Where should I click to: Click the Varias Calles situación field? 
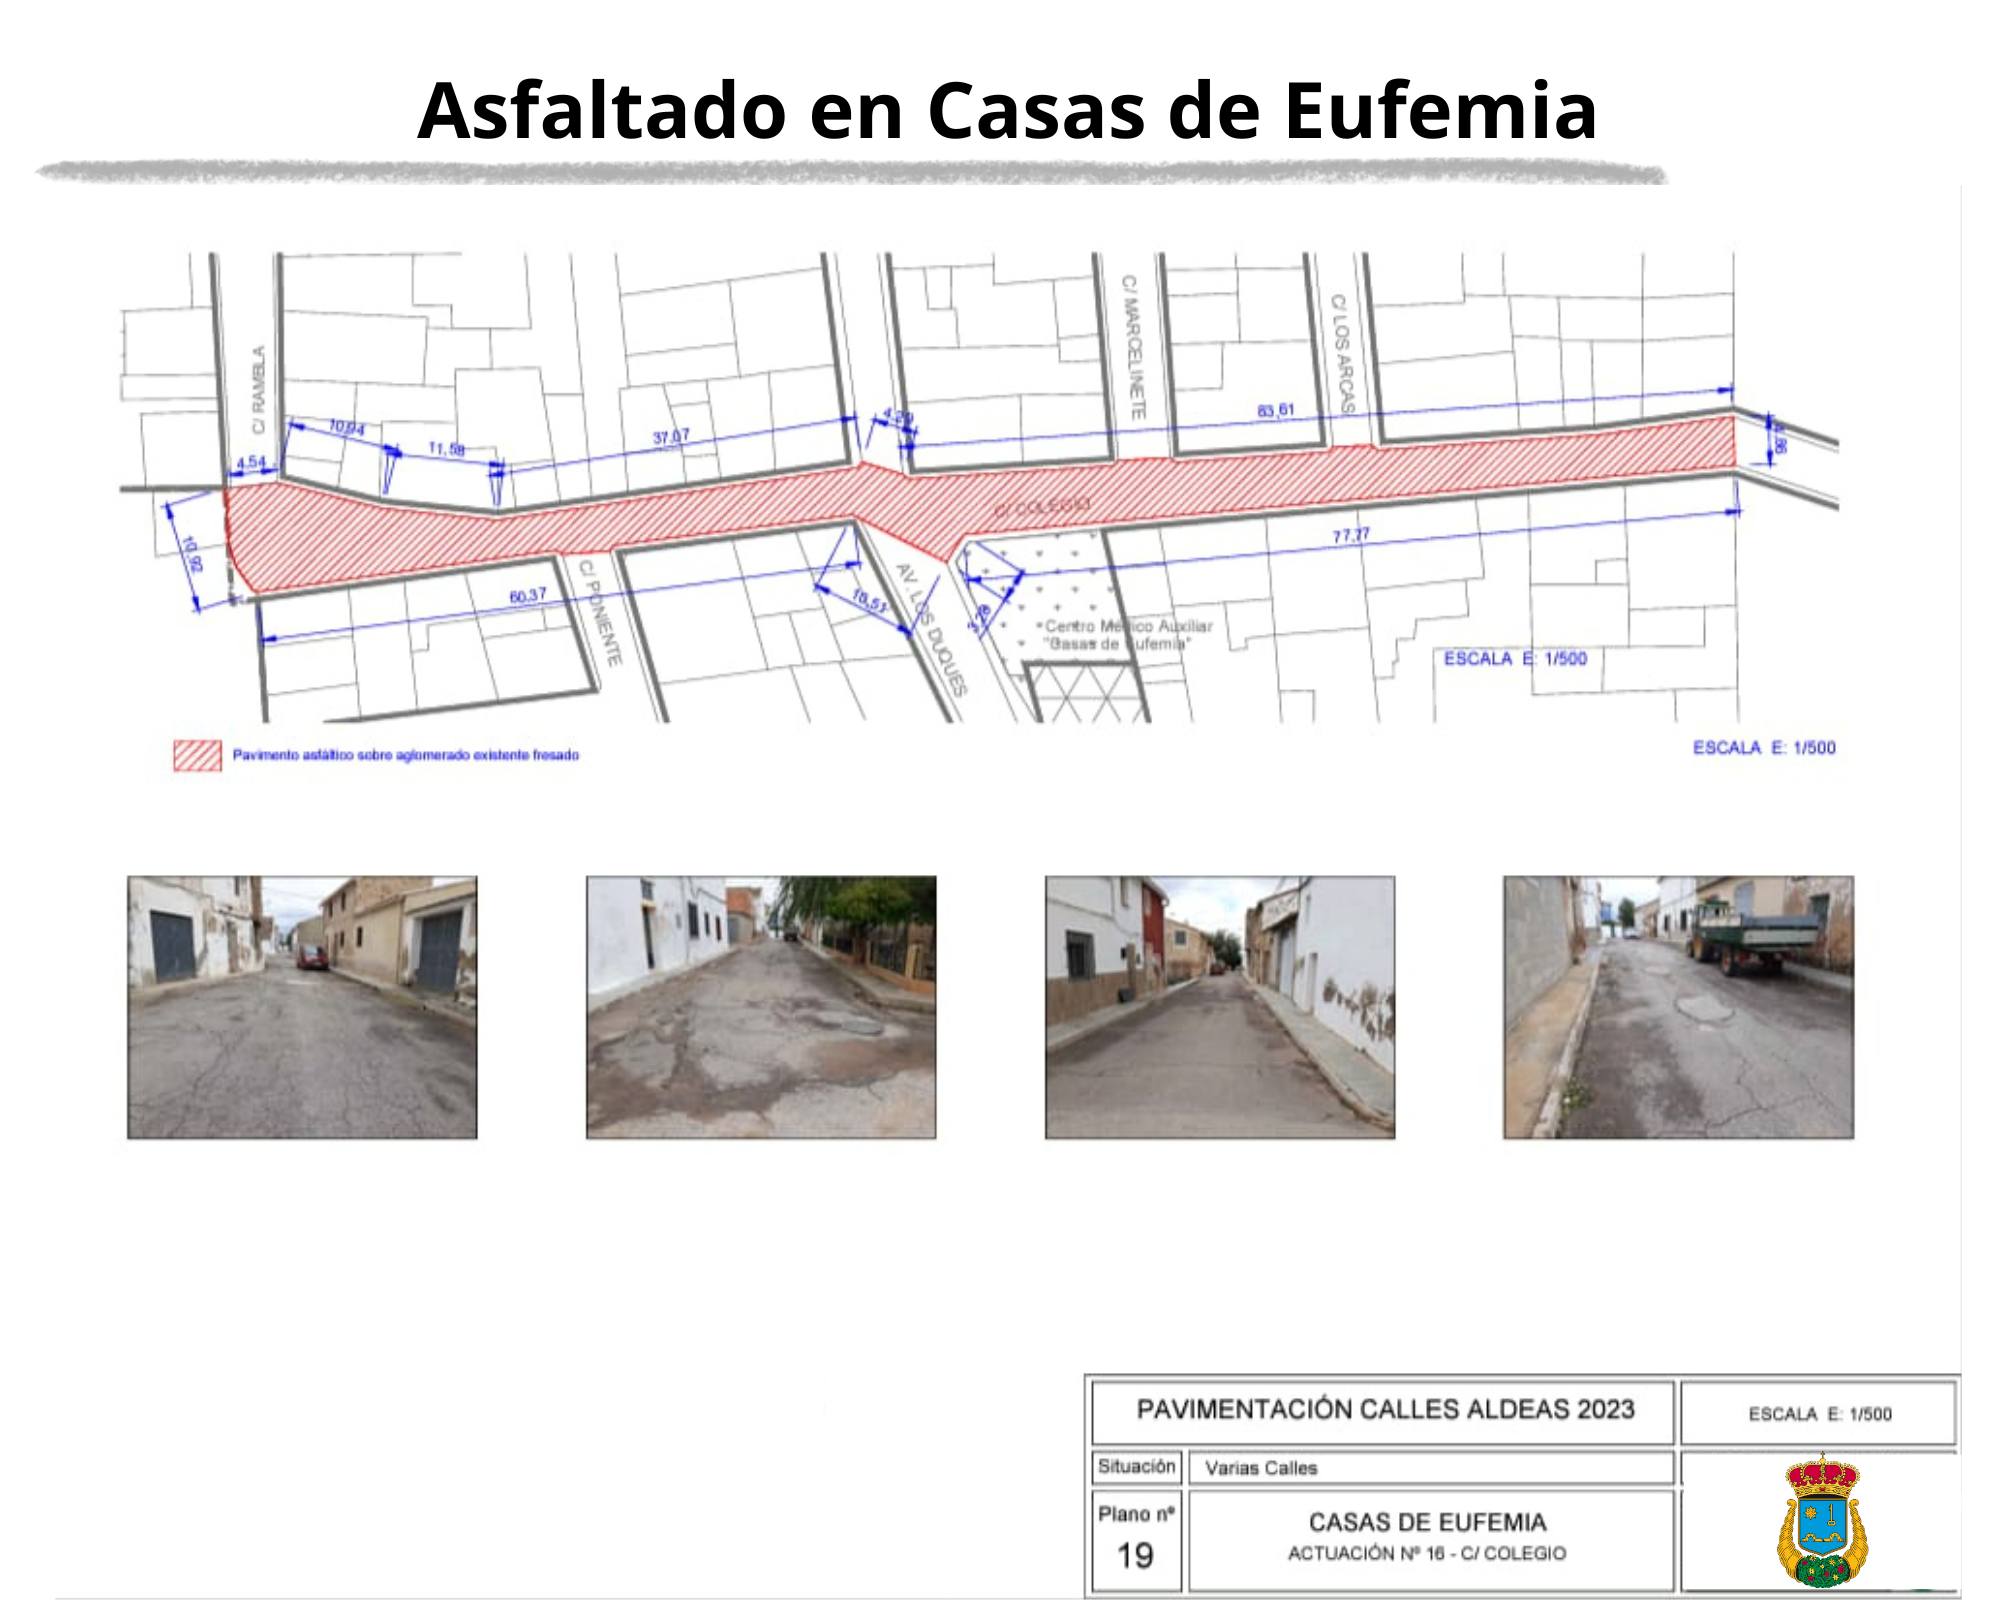coord(1261,1468)
